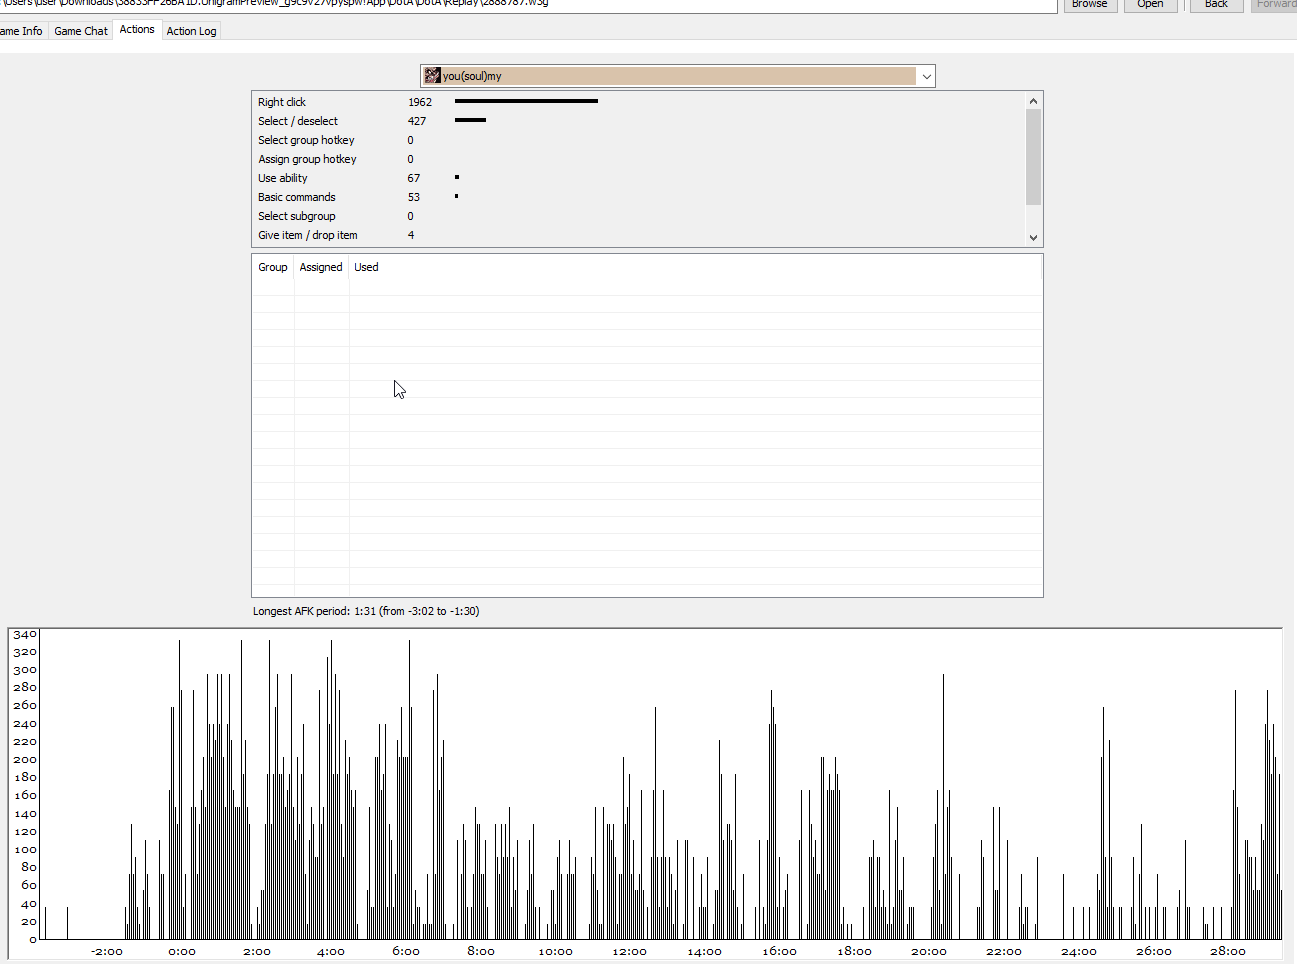
Task: Select the you(soul)my player combo box
Action: coord(677,76)
